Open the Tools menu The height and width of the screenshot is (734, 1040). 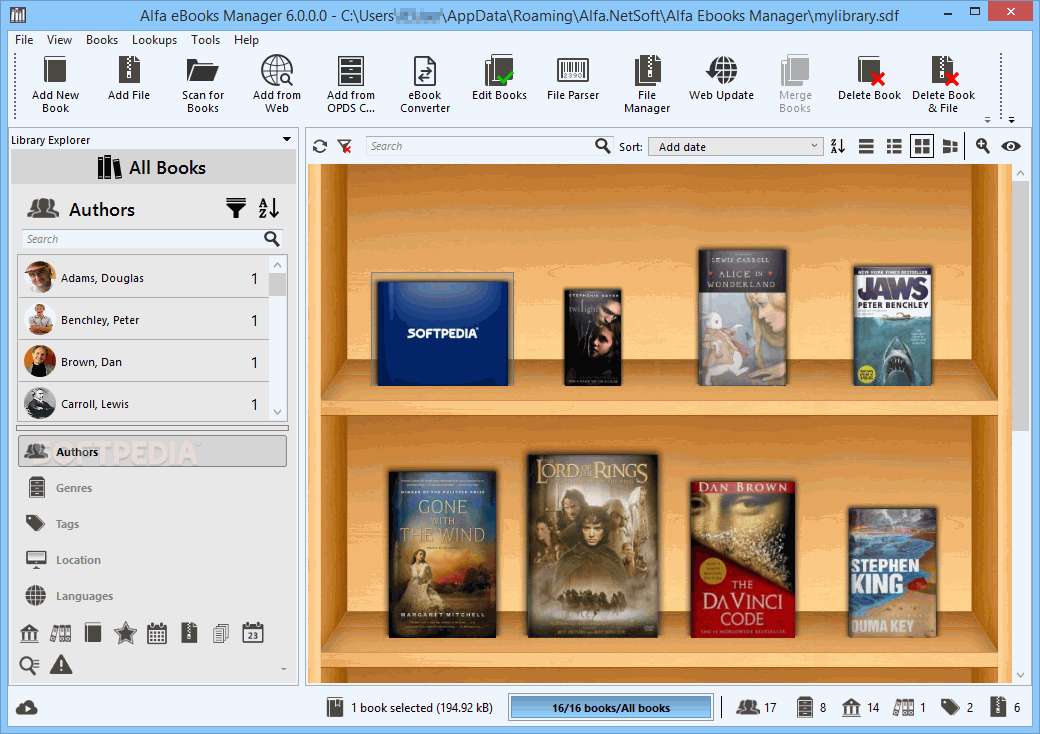[x=205, y=40]
